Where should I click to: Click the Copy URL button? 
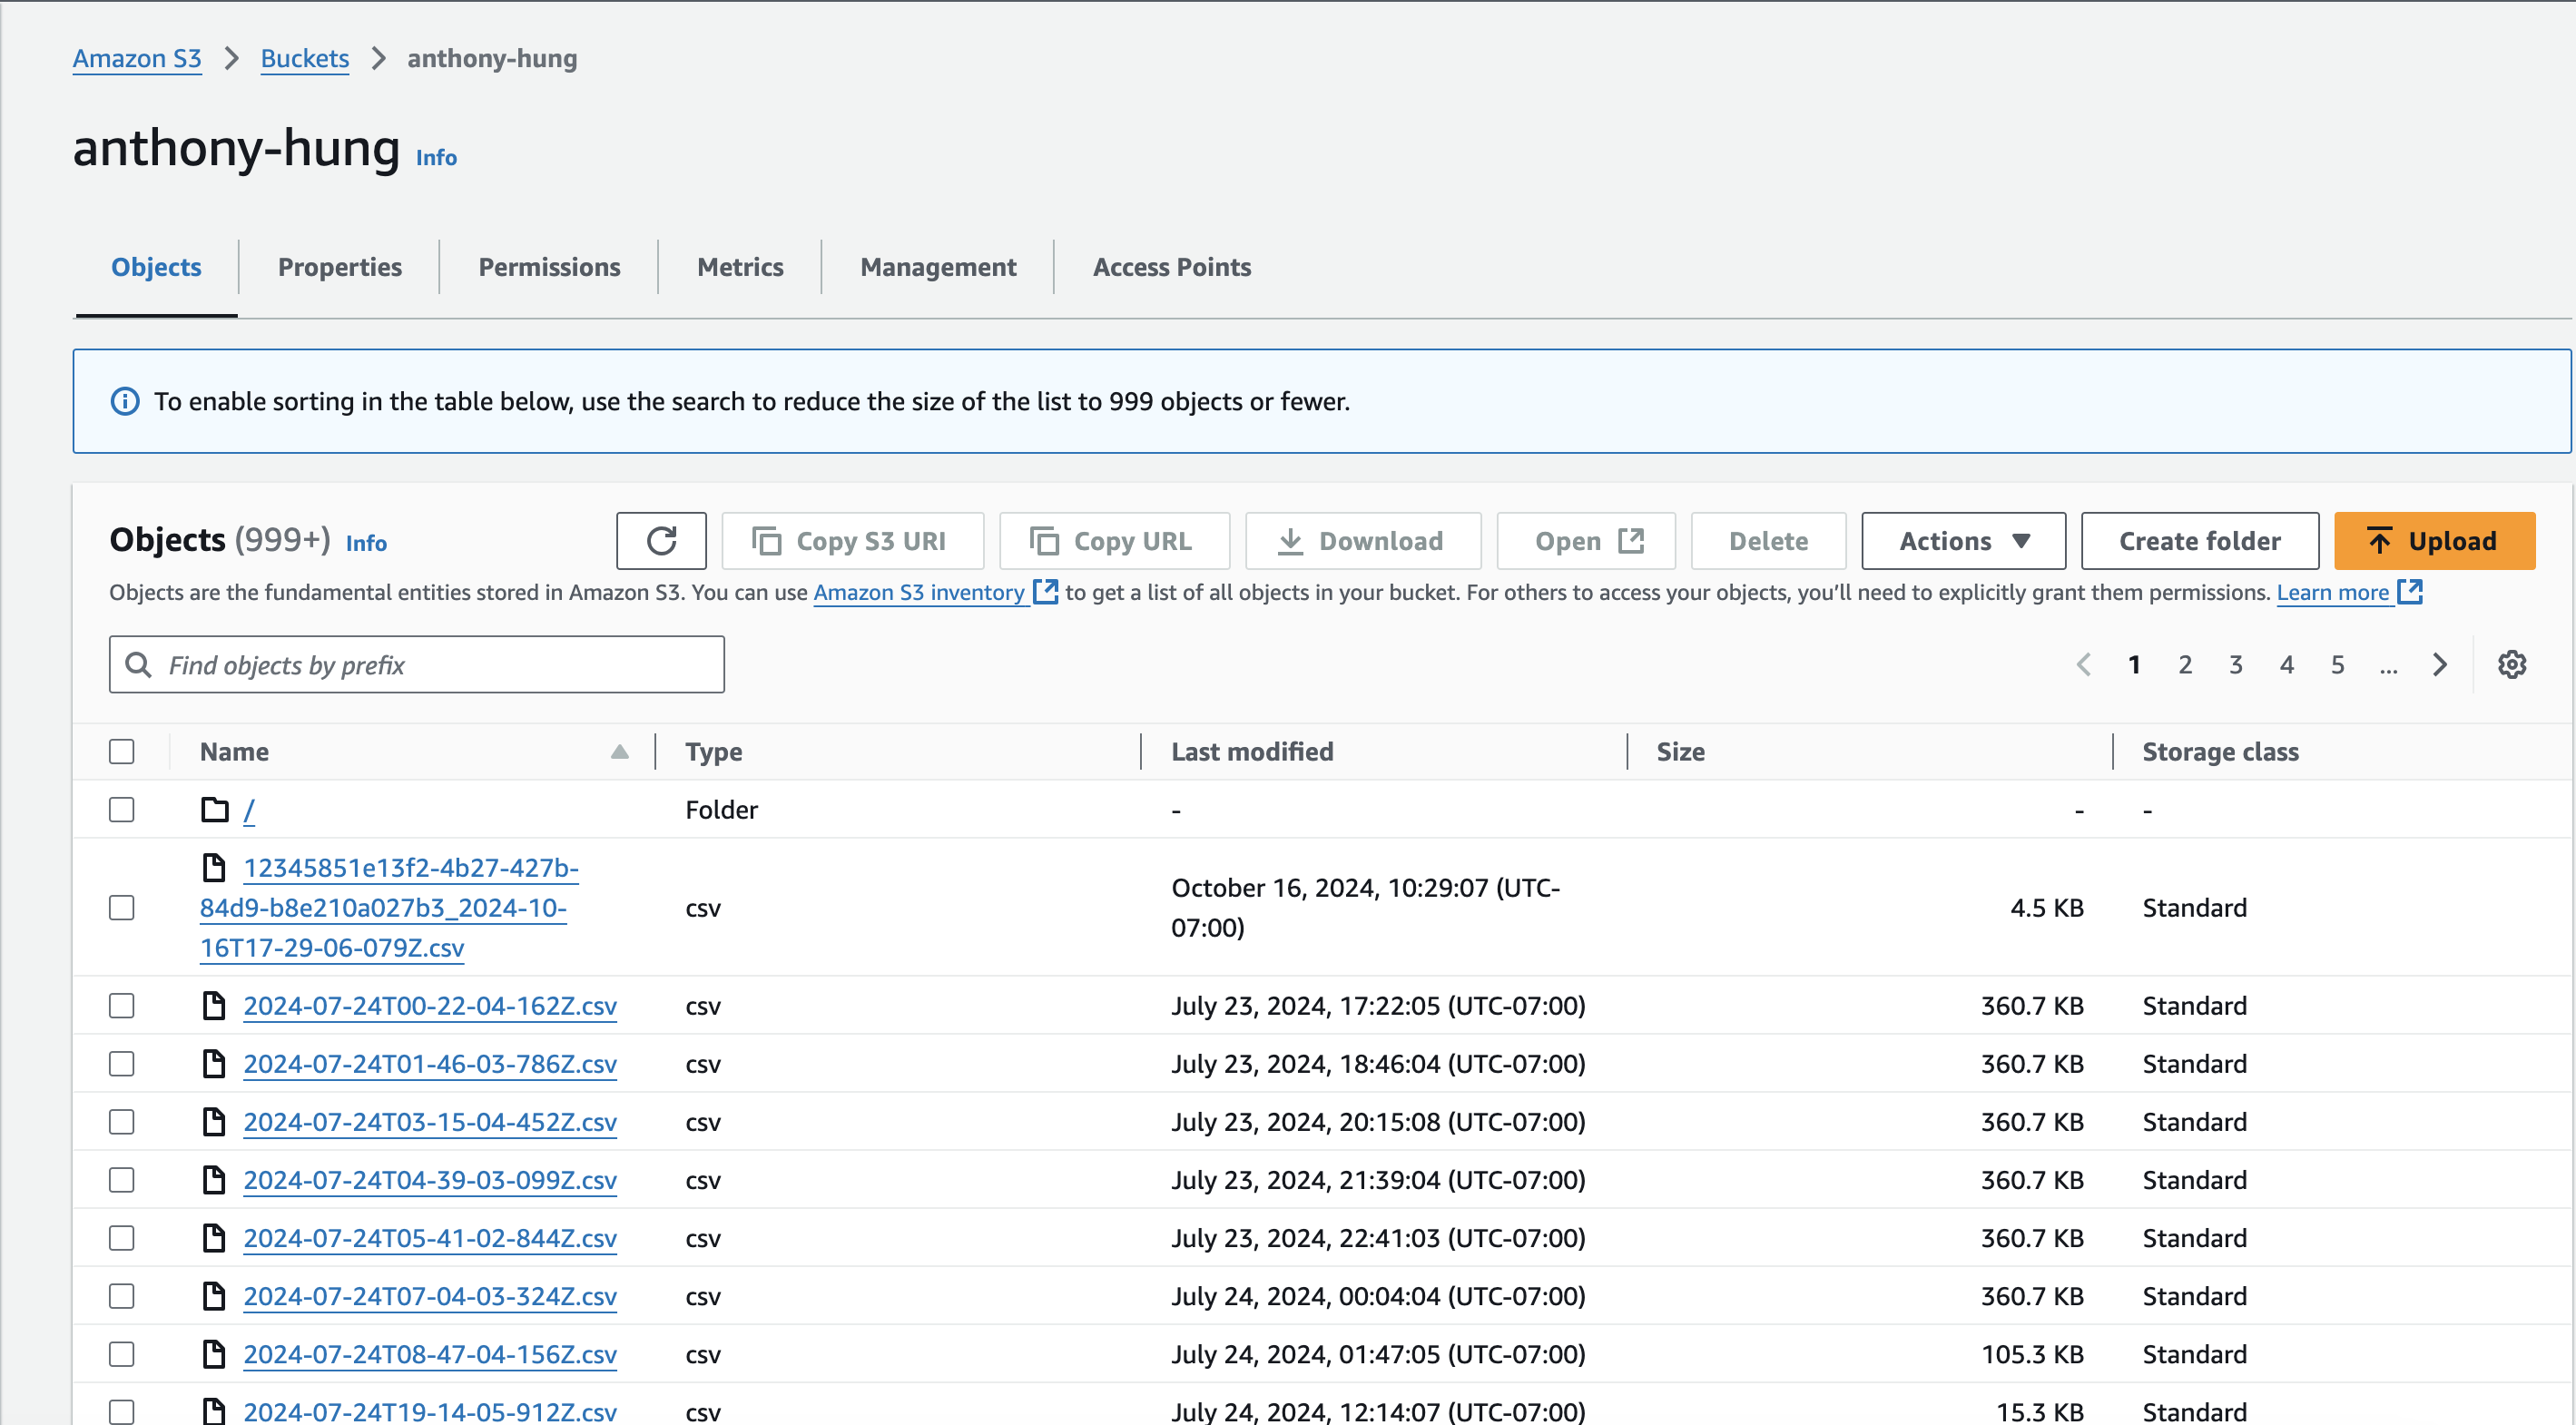pyautogui.click(x=1114, y=541)
